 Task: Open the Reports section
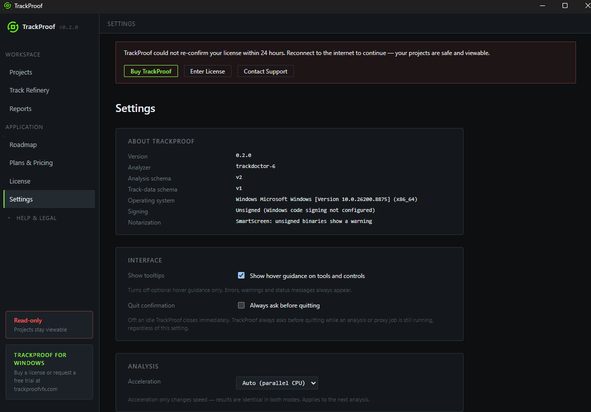click(x=49, y=109)
